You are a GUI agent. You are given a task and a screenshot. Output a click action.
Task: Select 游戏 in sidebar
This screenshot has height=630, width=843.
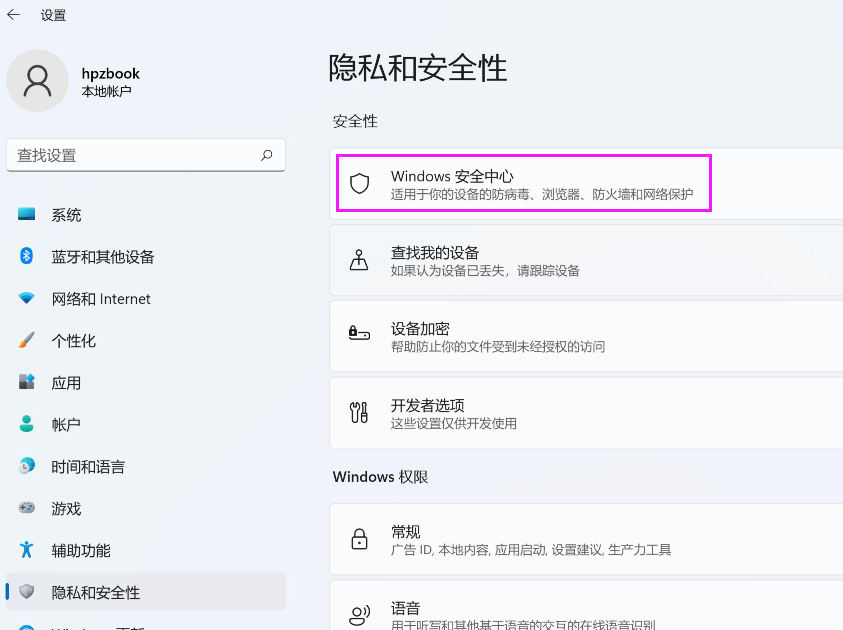coord(146,509)
